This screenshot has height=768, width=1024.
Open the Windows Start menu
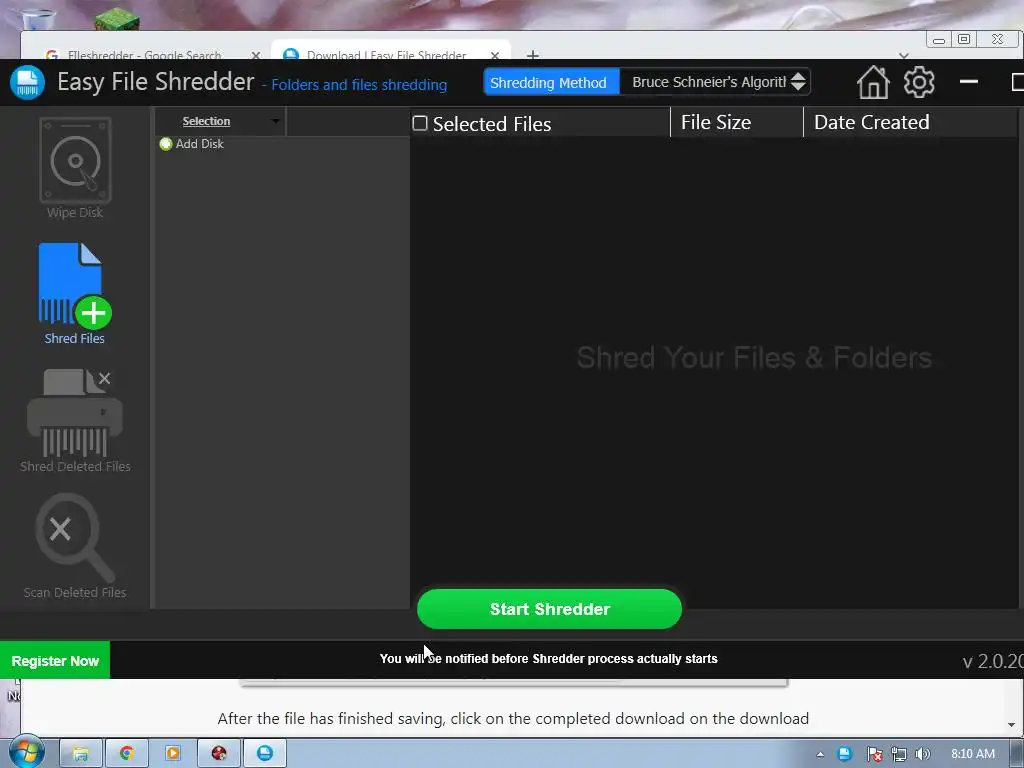click(x=26, y=752)
